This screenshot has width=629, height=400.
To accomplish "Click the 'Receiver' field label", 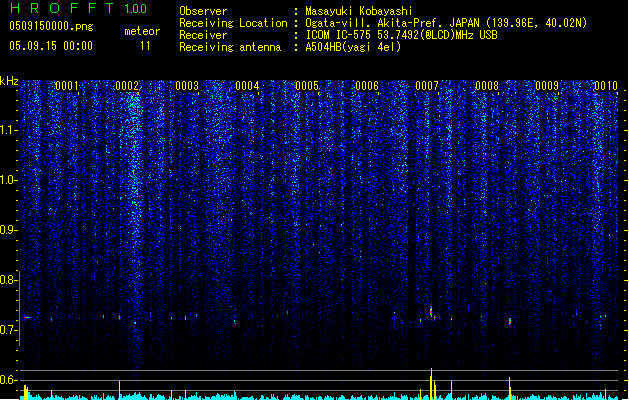I will [203, 35].
